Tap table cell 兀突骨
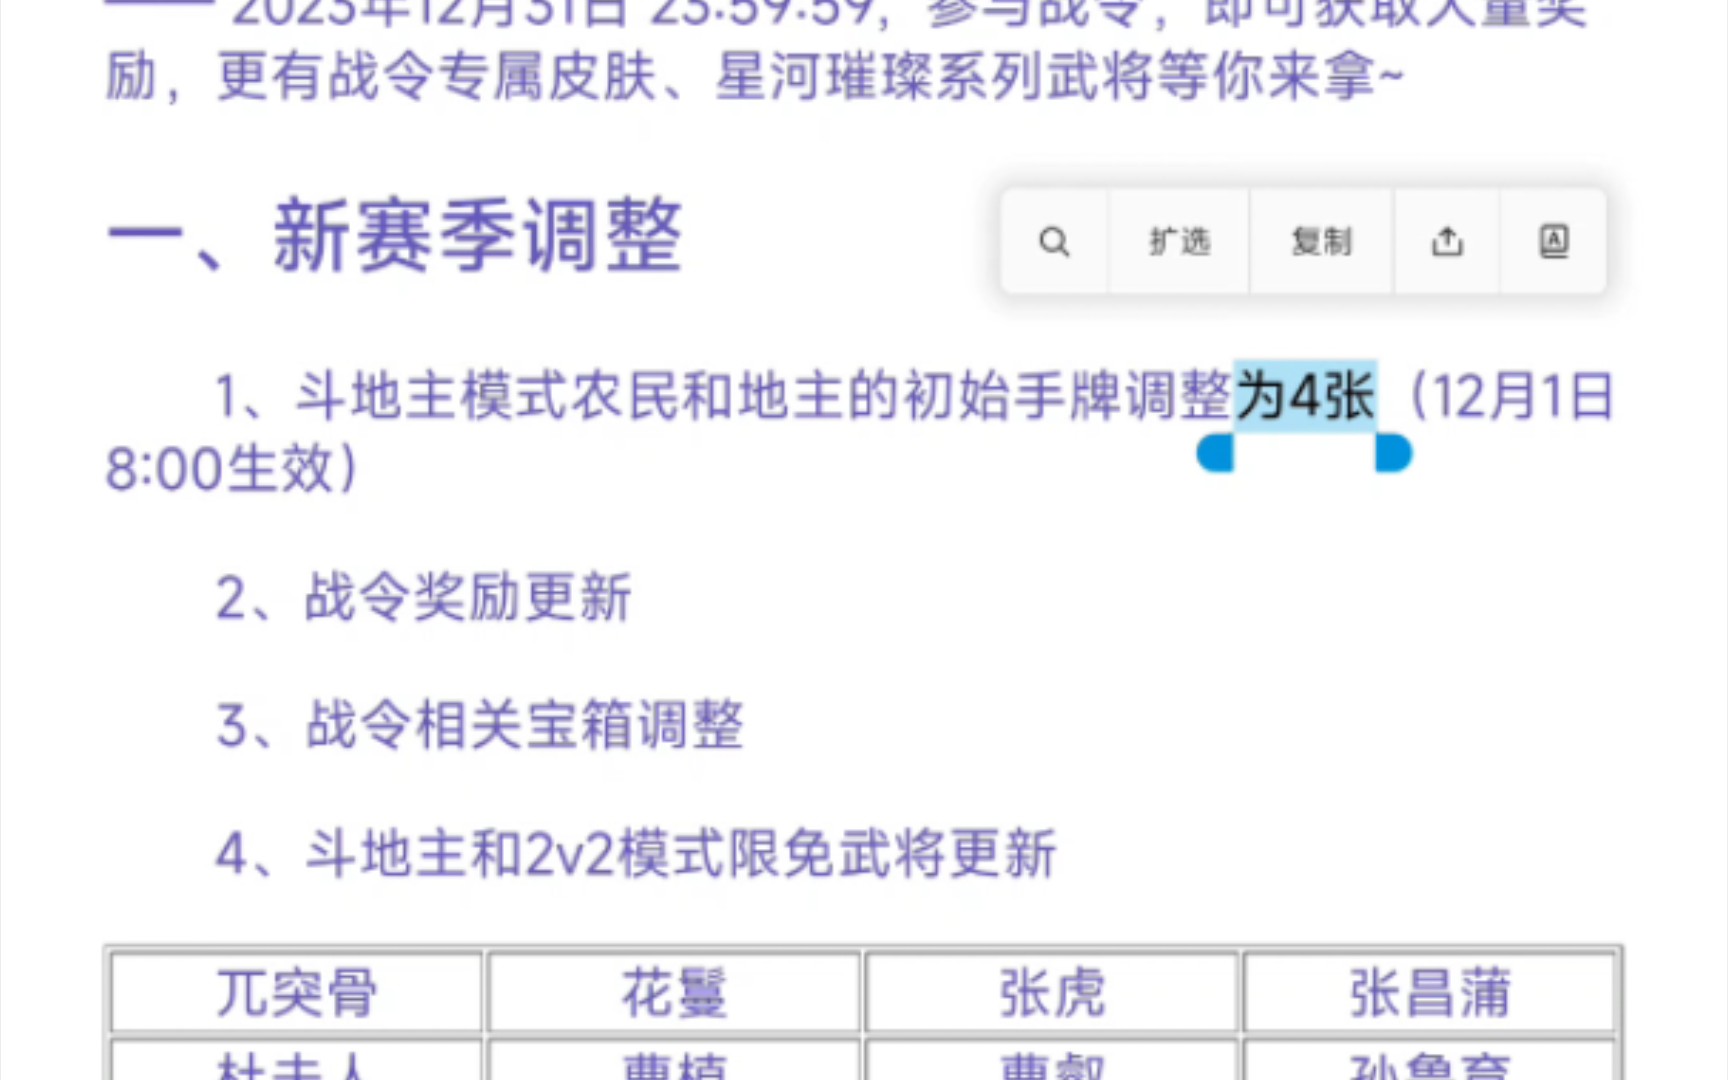 (x=297, y=993)
